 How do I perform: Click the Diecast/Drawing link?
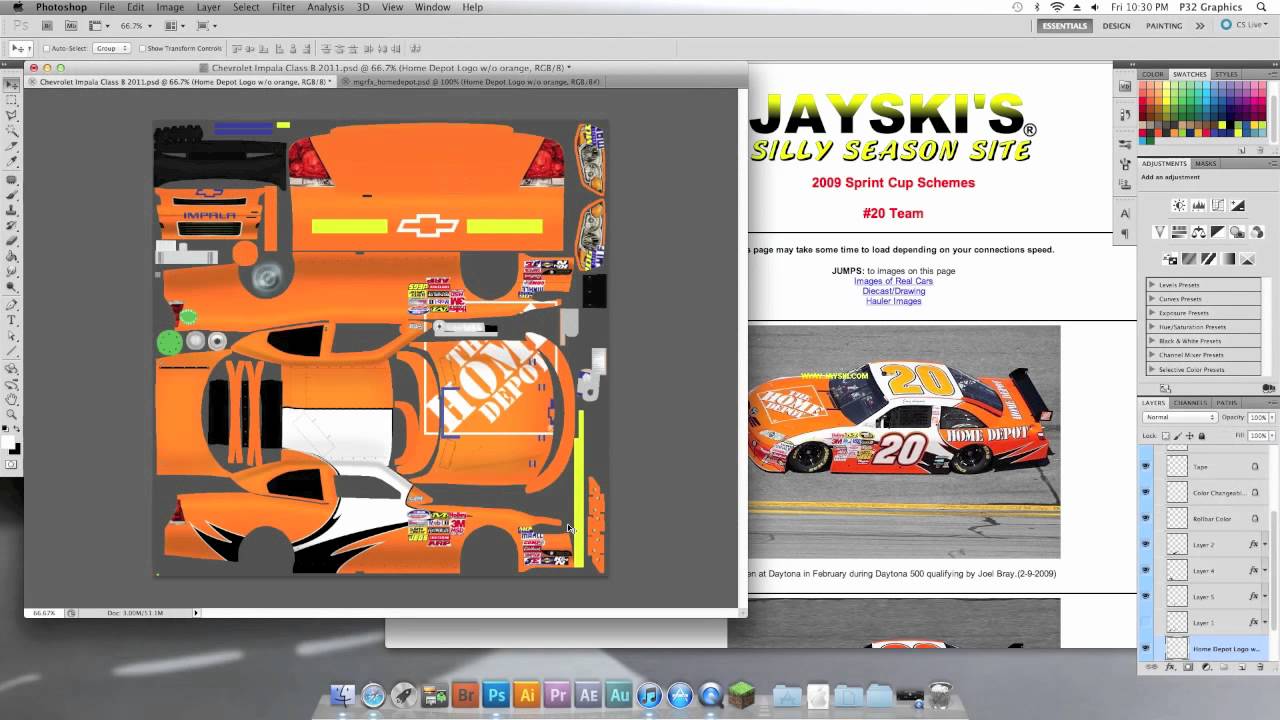click(893, 291)
